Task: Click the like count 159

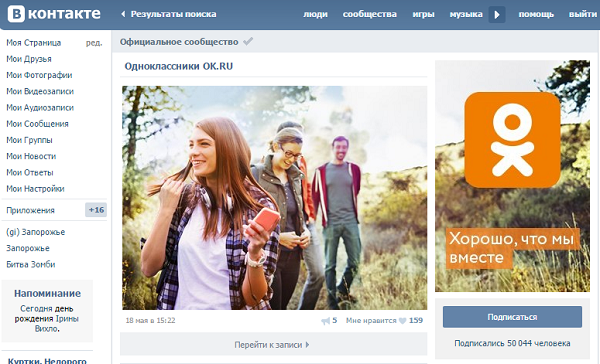Action: click(416, 320)
